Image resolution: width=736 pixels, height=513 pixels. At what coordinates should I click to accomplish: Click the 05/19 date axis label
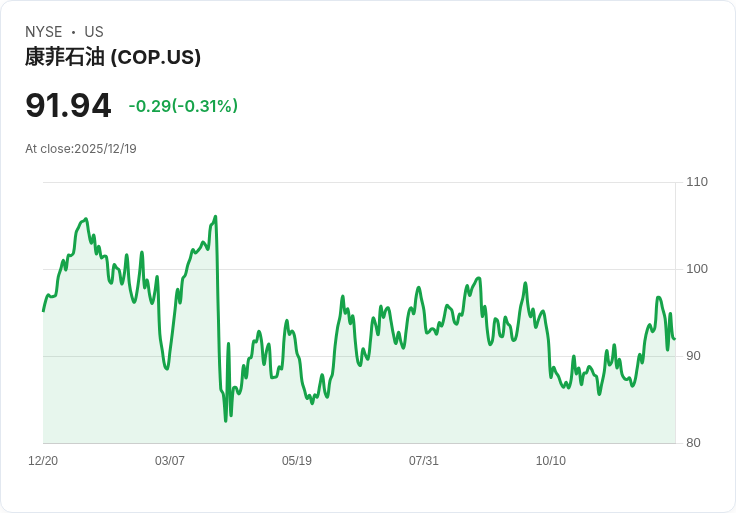coord(297,461)
